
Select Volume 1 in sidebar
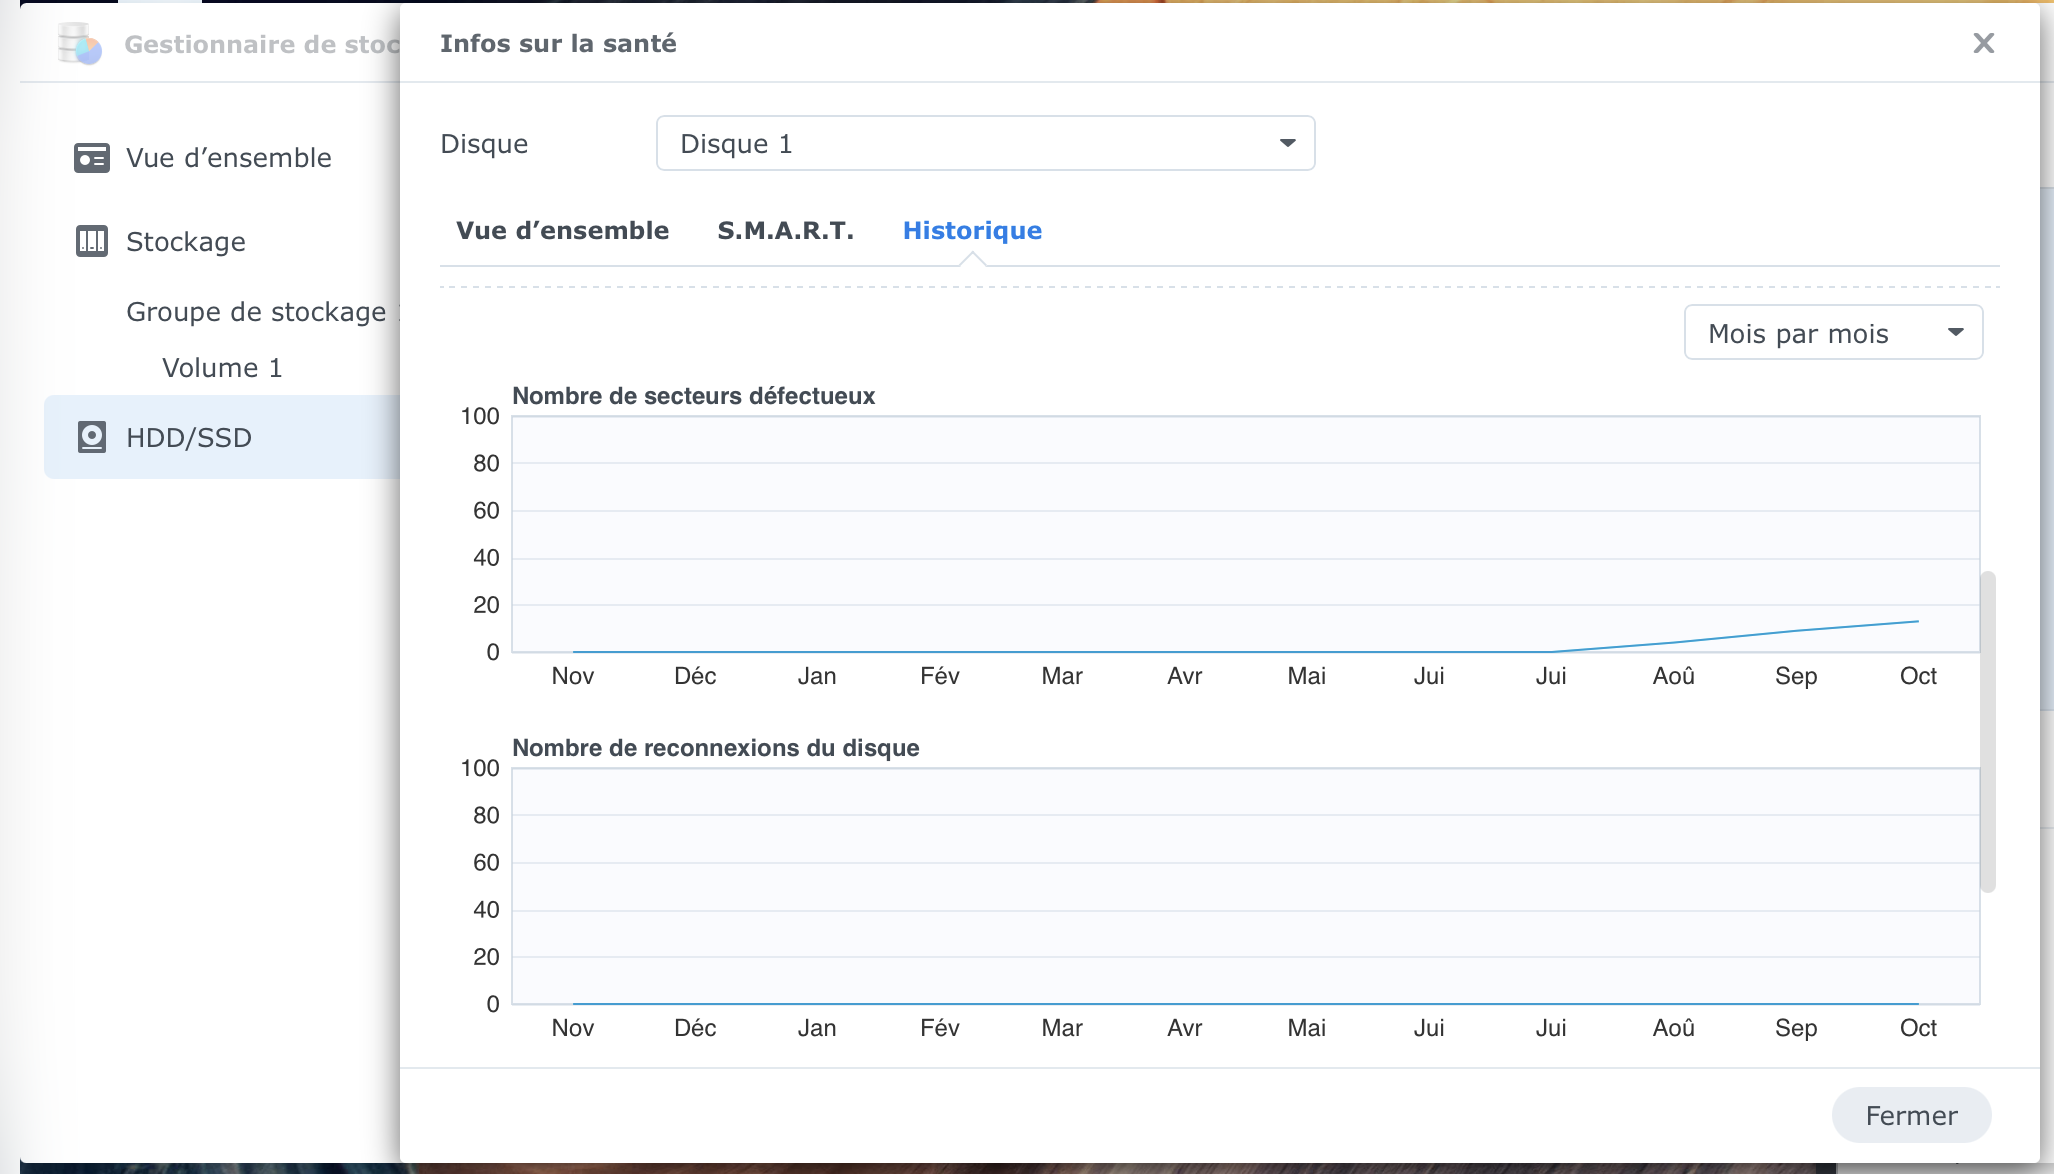point(222,368)
